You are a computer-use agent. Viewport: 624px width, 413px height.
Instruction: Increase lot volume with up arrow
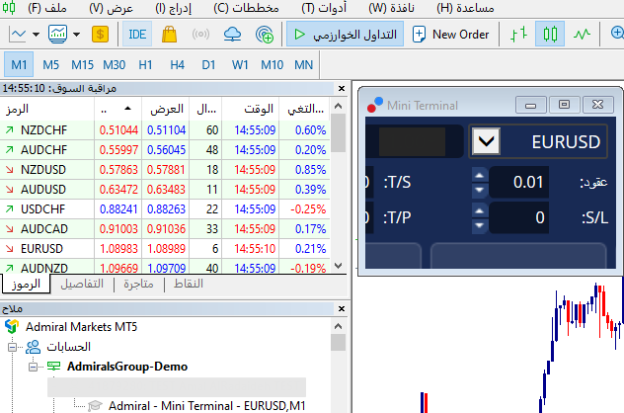tap(480, 175)
